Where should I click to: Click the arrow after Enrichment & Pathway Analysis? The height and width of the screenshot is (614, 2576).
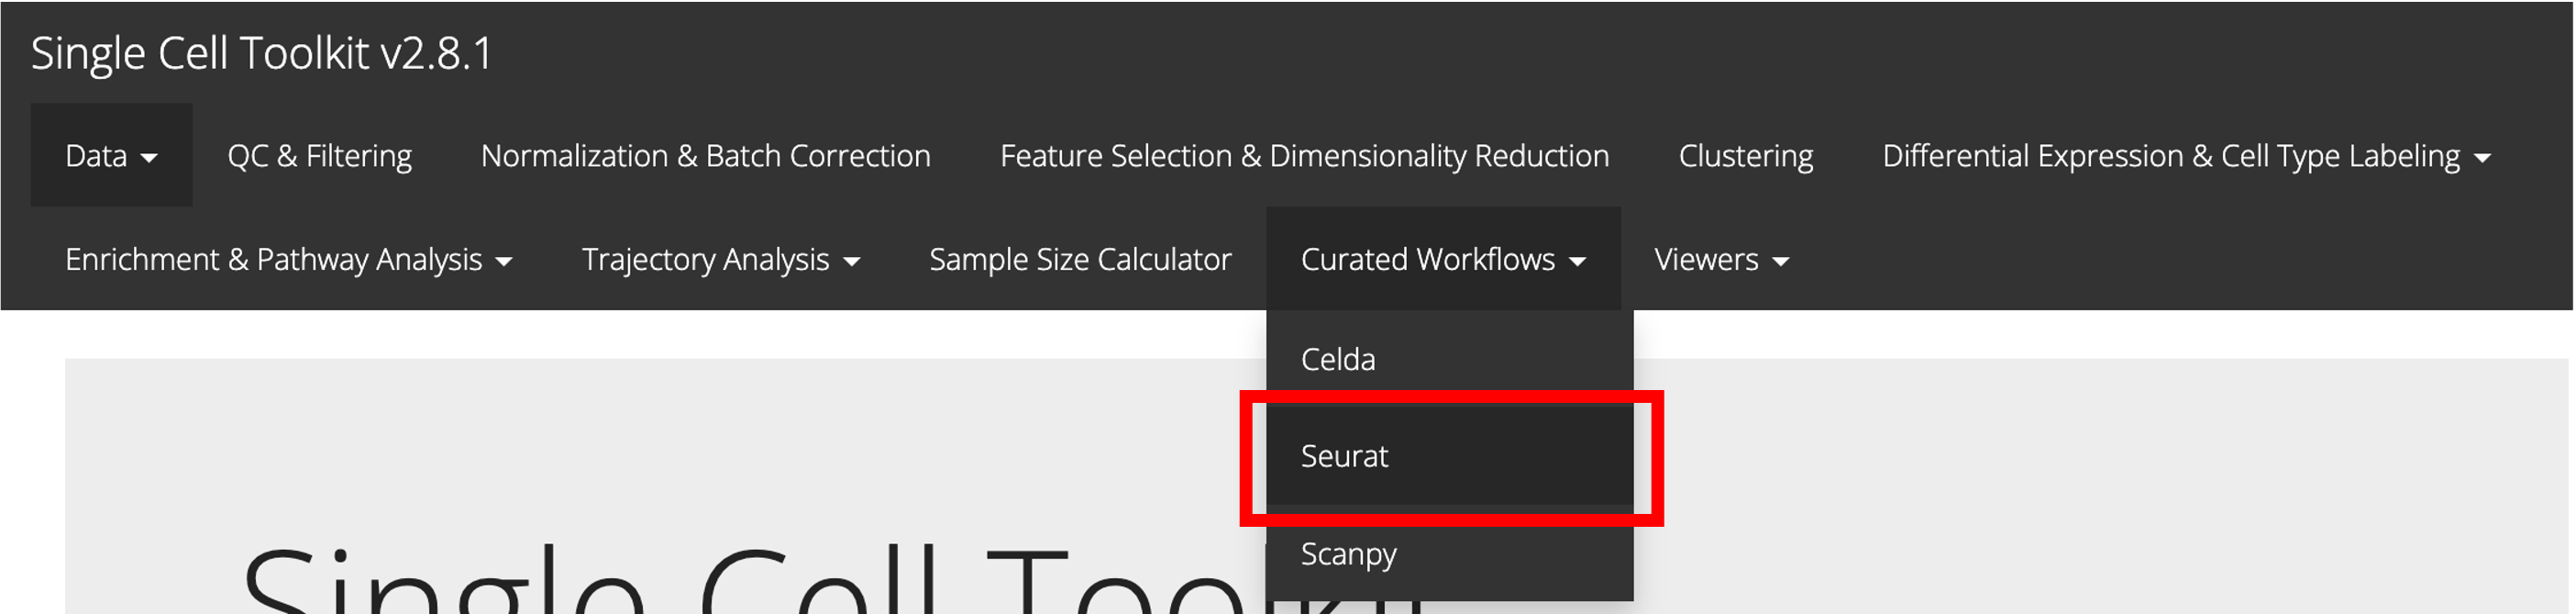tap(504, 262)
